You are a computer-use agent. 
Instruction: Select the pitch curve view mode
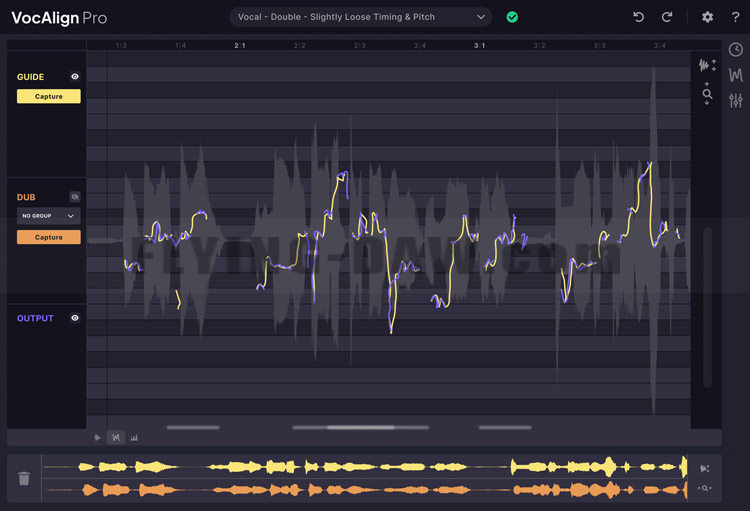[x=116, y=437]
